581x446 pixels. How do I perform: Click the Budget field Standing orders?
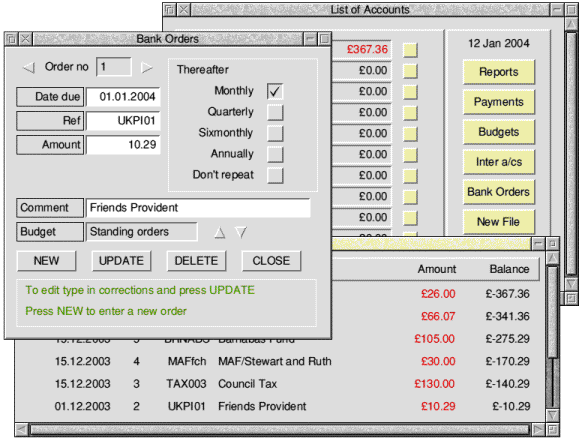click(142, 232)
